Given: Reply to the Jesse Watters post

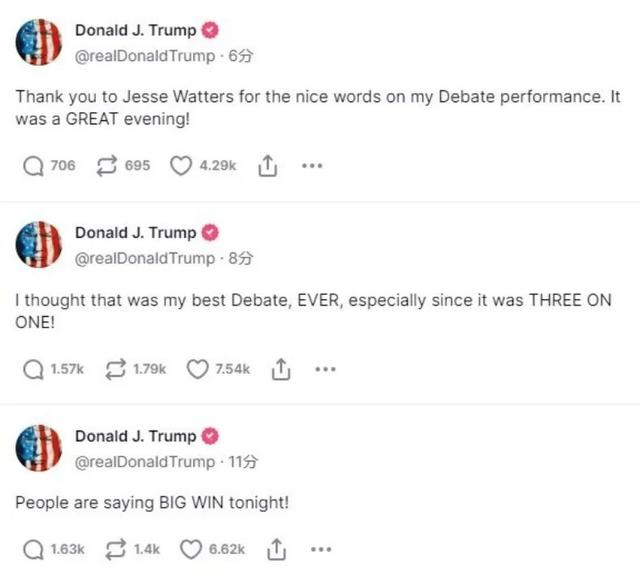Looking at the screenshot, I should point(34,166).
